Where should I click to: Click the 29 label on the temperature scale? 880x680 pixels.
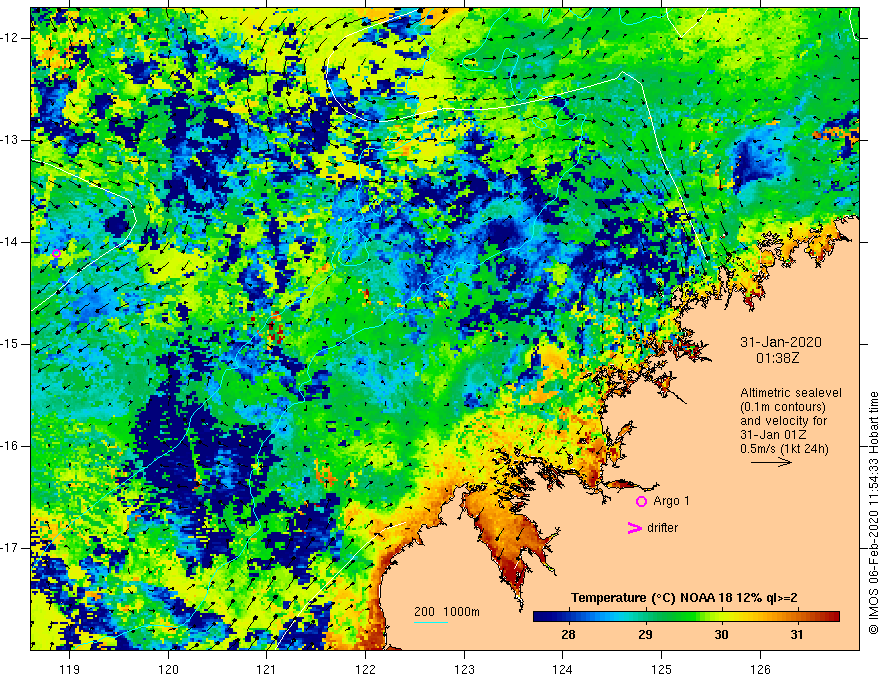(x=645, y=635)
